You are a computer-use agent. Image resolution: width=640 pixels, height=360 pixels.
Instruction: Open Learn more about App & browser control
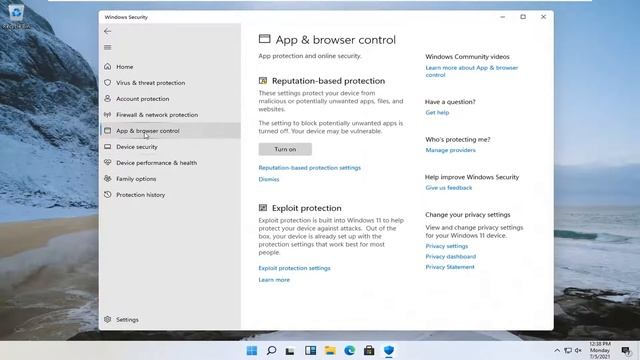[471, 71]
